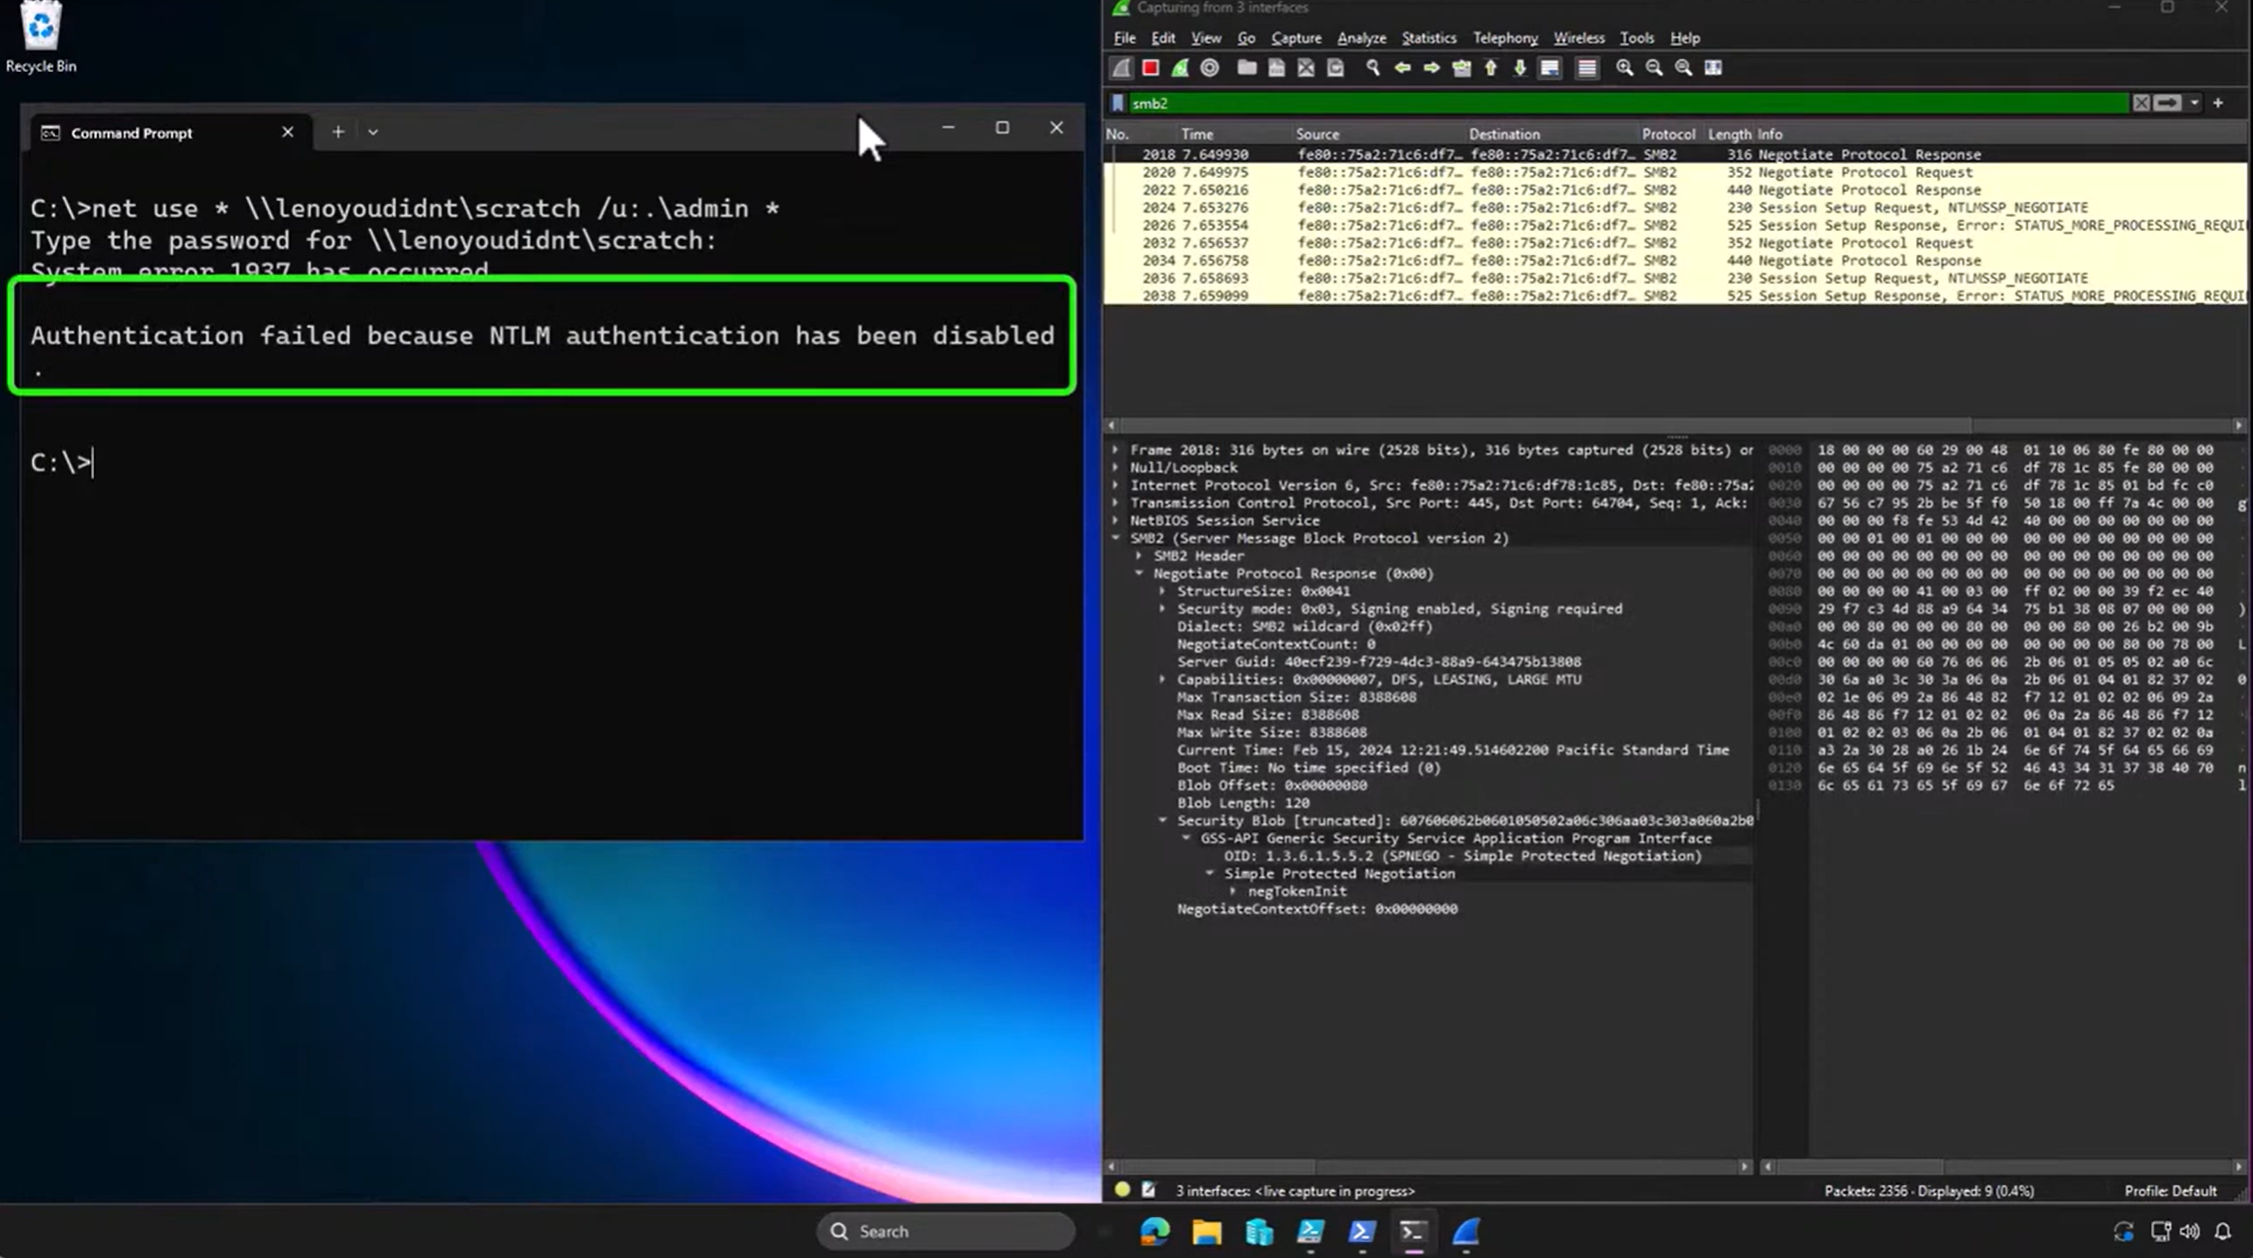Viewport: 2253px width, 1258px height.
Task: Click the find packet magnifier icon
Action: (1373, 68)
